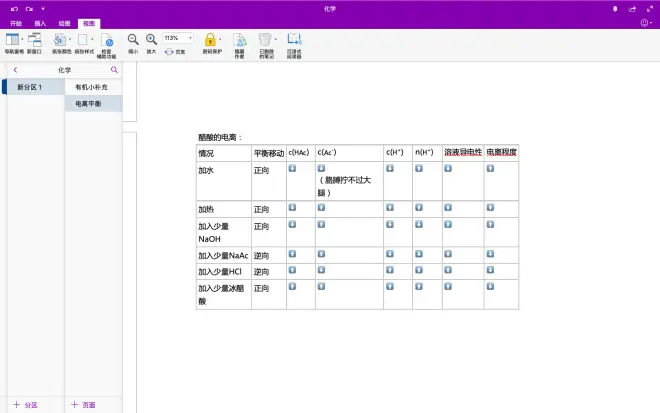Screen dimensions: 660x413
Task: Click the zoom in (放大) magnifier
Action: (151, 41)
